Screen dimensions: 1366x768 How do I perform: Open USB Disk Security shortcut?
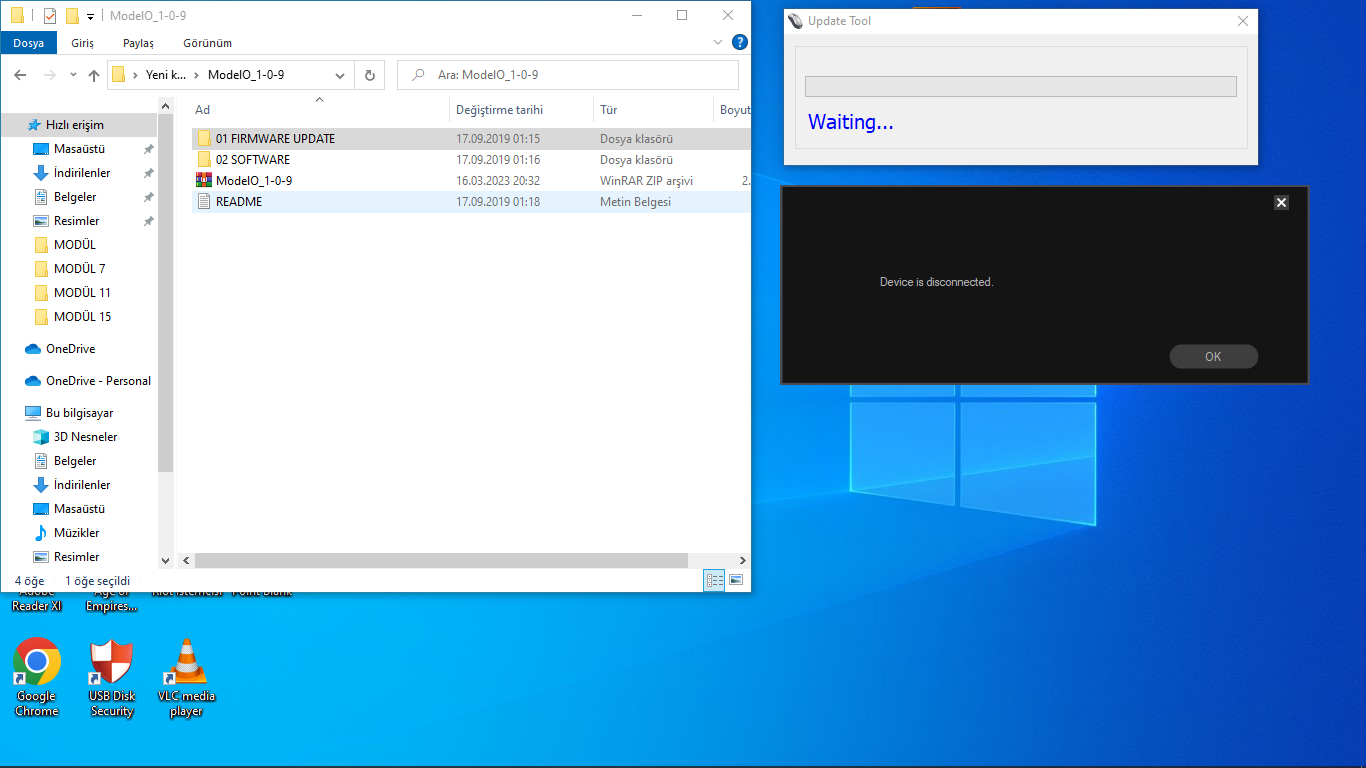tap(111, 662)
